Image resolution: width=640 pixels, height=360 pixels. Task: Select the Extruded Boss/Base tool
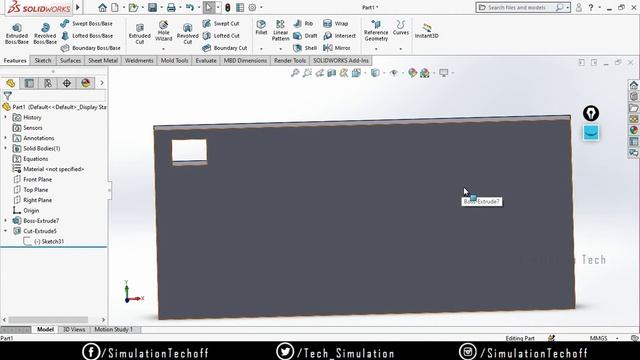point(17,33)
